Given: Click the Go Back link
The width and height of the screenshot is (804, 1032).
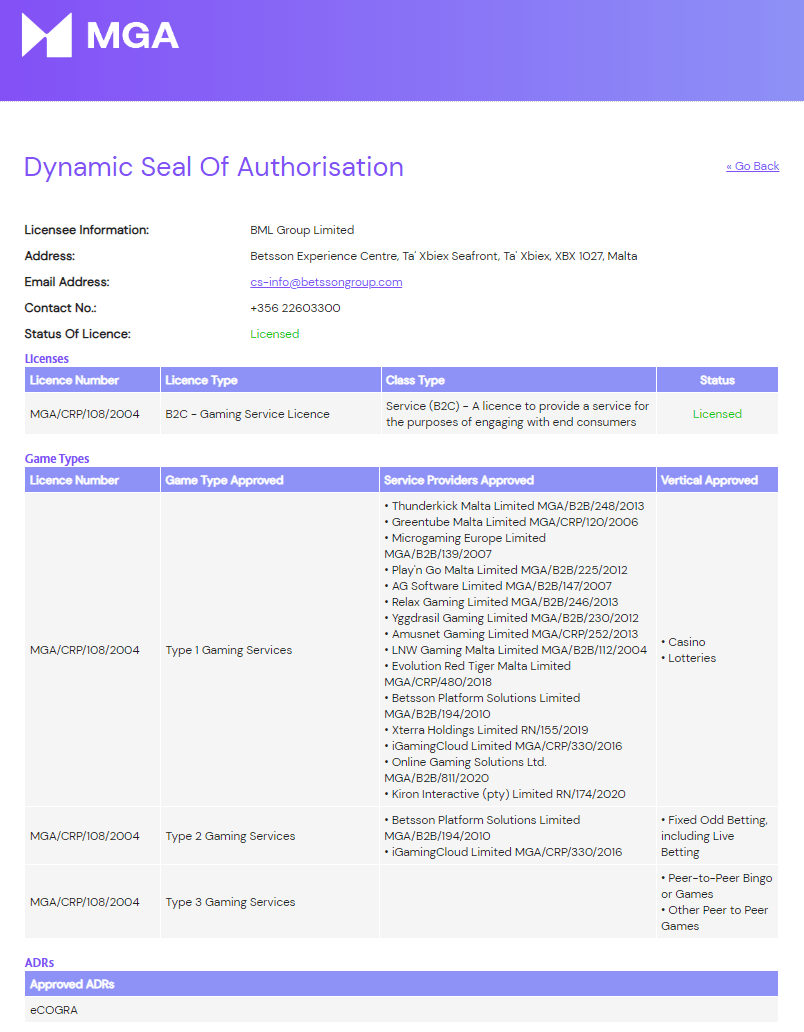Looking at the screenshot, I should click(x=752, y=166).
